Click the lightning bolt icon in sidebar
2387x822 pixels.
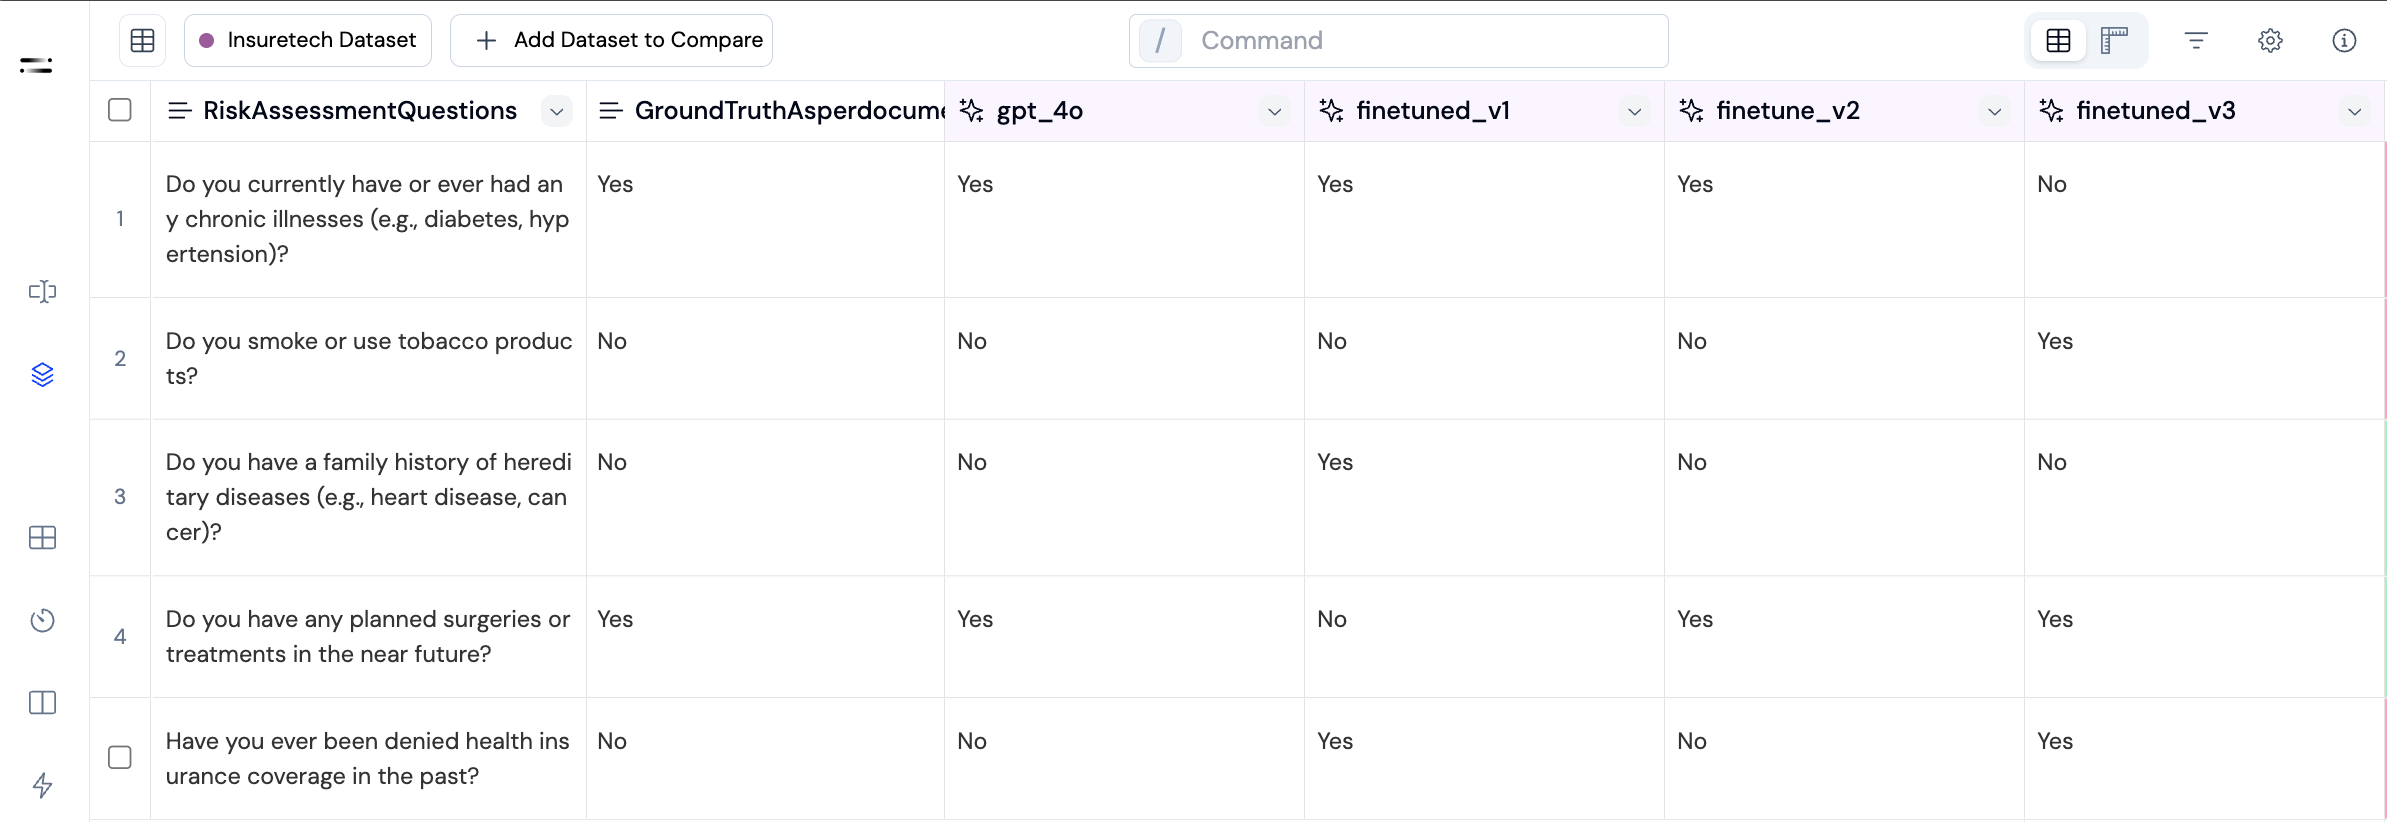click(x=42, y=785)
